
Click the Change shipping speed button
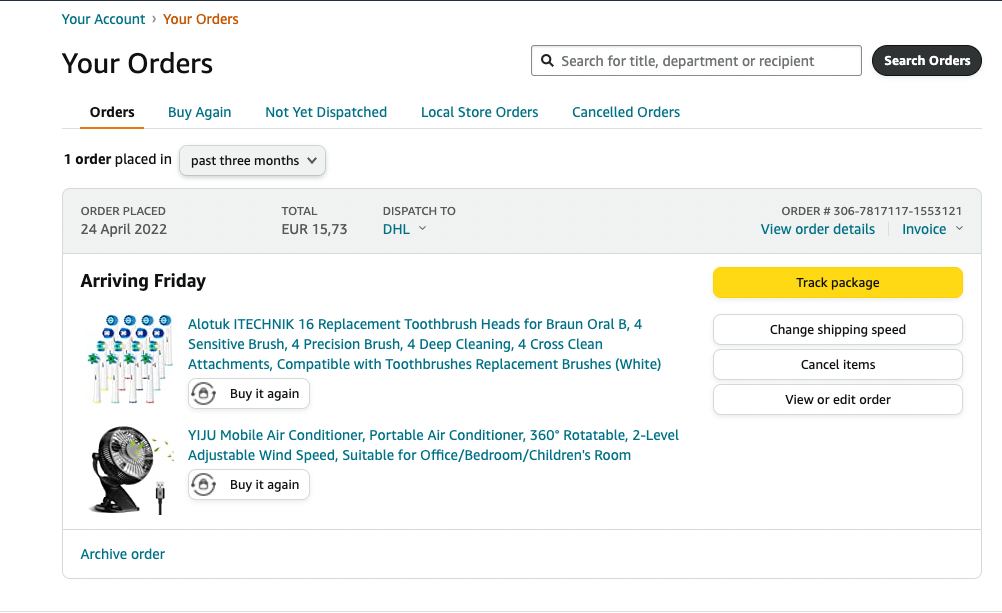837,330
